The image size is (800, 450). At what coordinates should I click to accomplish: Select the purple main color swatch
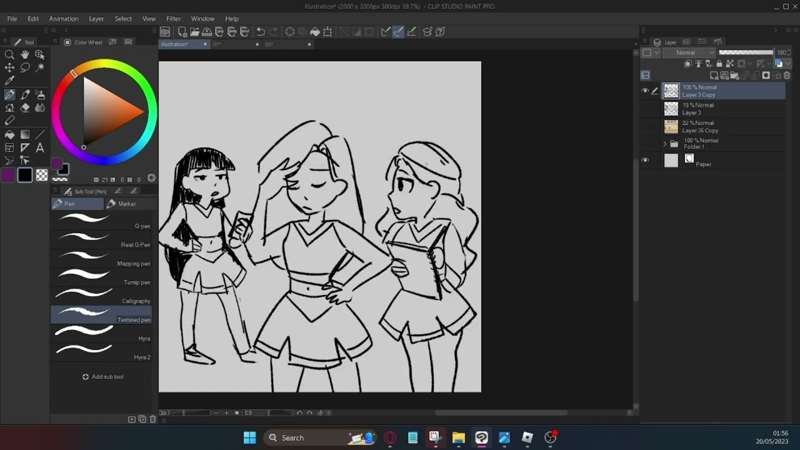(x=8, y=175)
